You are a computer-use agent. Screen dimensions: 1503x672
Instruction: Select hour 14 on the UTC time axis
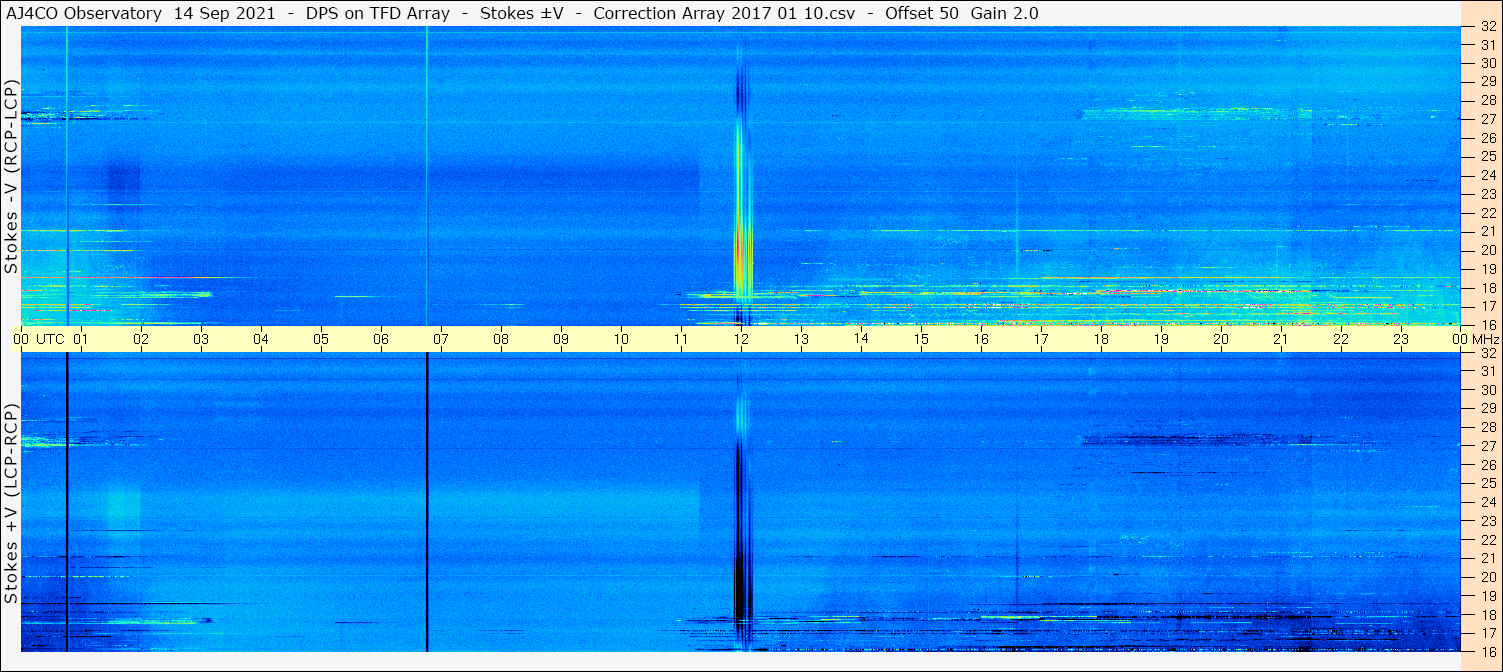click(861, 339)
